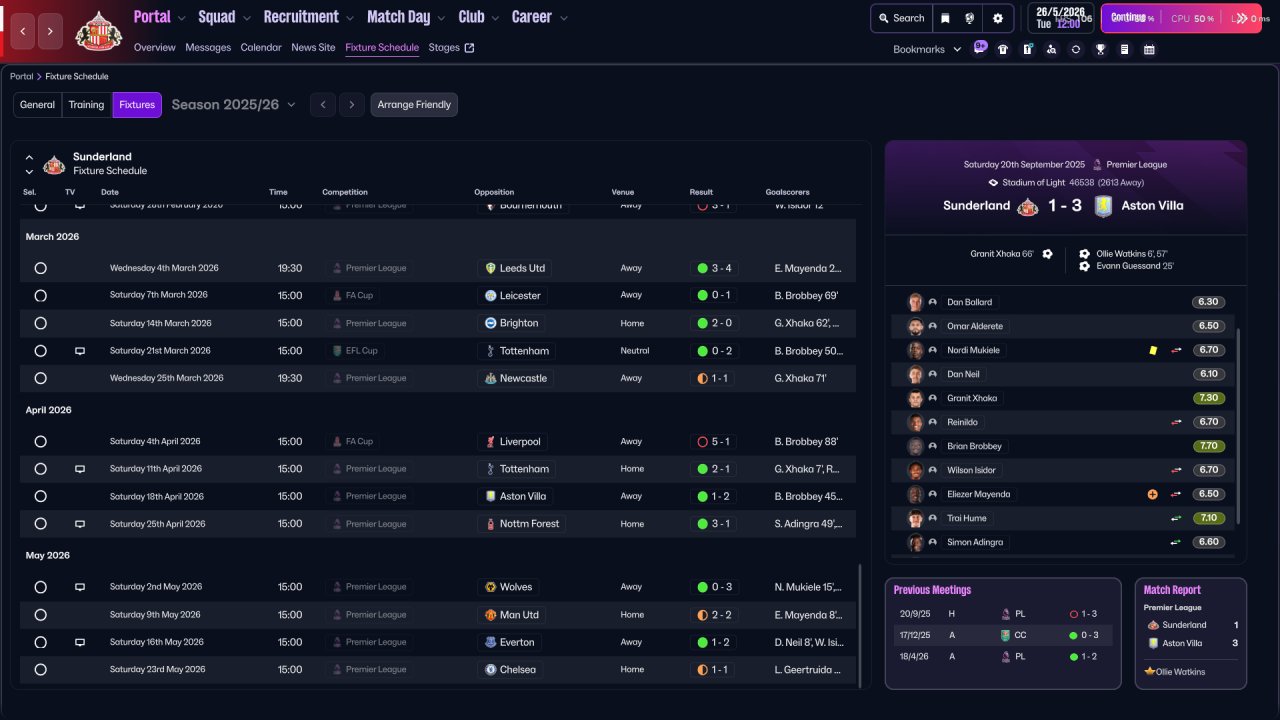Click the player ratings panel scrollbar
Viewport: 1280px width, 720px height.
[x=1238, y=426]
